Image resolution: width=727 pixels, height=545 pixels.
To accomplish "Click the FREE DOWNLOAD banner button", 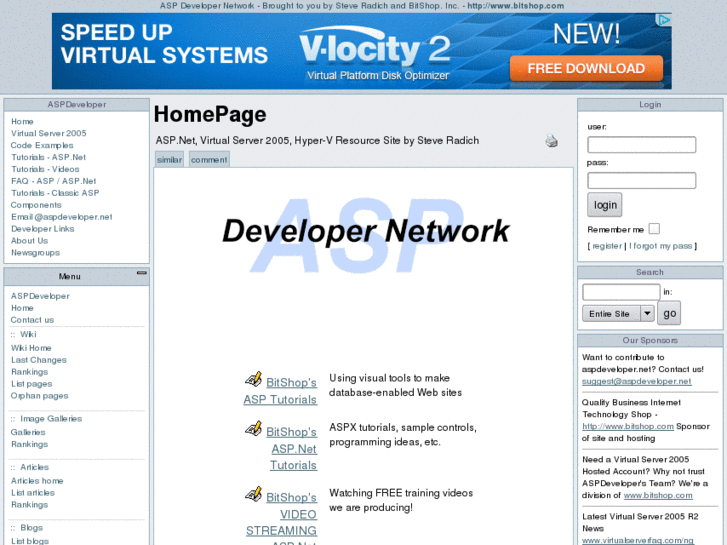I will point(586,68).
